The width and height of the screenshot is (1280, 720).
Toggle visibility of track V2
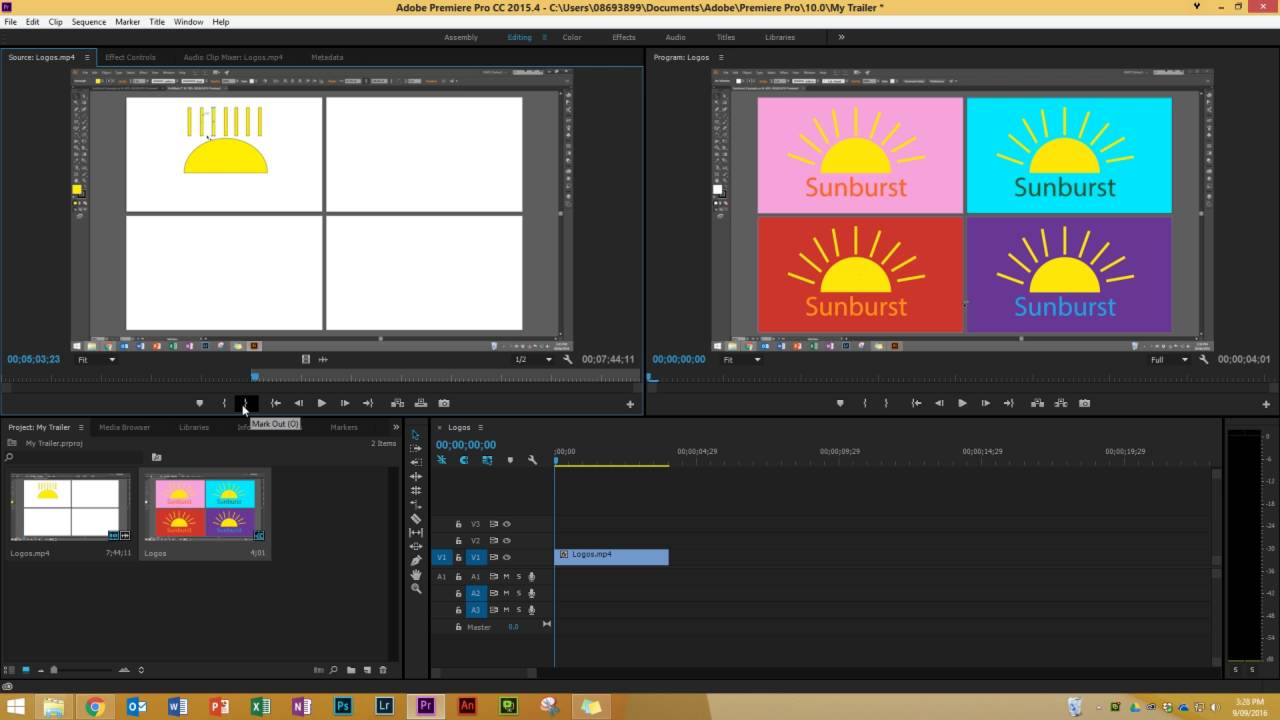click(507, 540)
